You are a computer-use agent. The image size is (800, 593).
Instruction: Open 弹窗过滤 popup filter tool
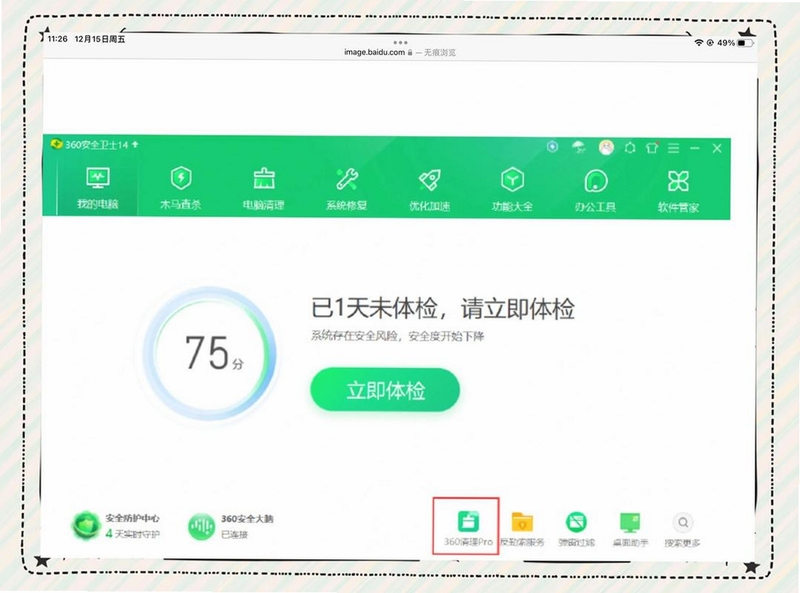[577, 529]
